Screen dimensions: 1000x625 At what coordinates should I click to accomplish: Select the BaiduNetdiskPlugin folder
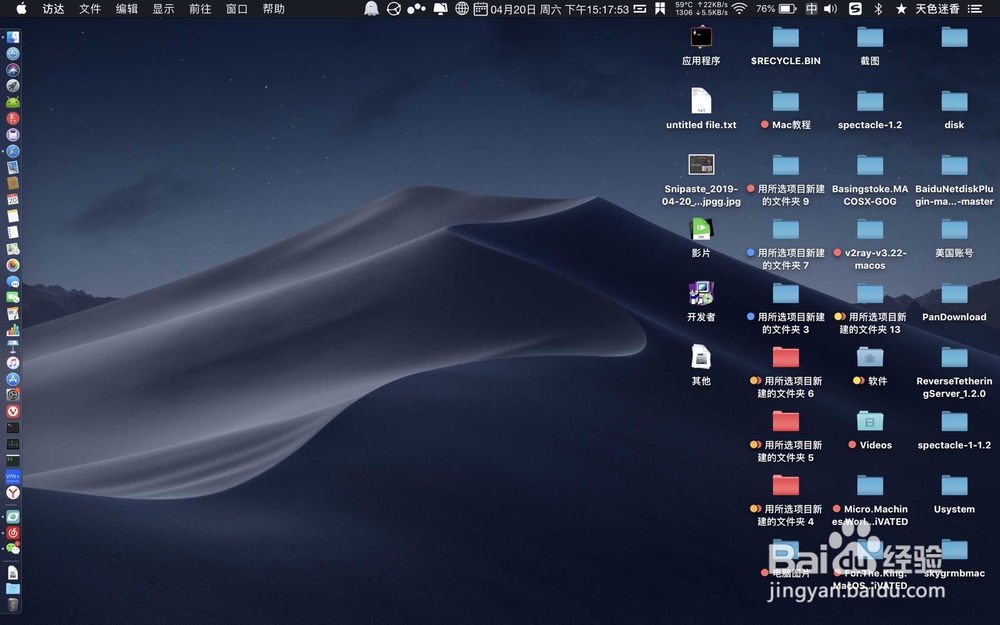954,180
